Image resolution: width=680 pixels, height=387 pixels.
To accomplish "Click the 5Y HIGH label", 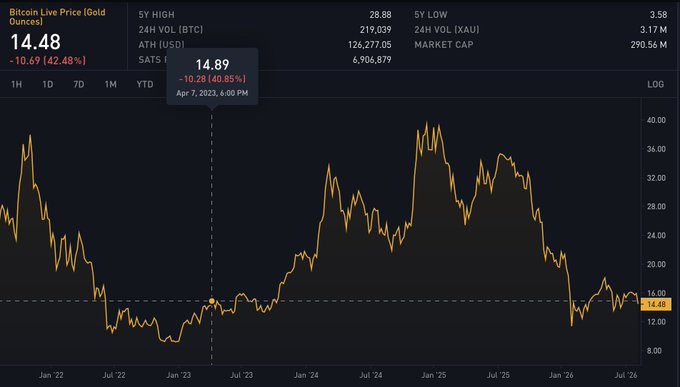I will coord(157,15).
